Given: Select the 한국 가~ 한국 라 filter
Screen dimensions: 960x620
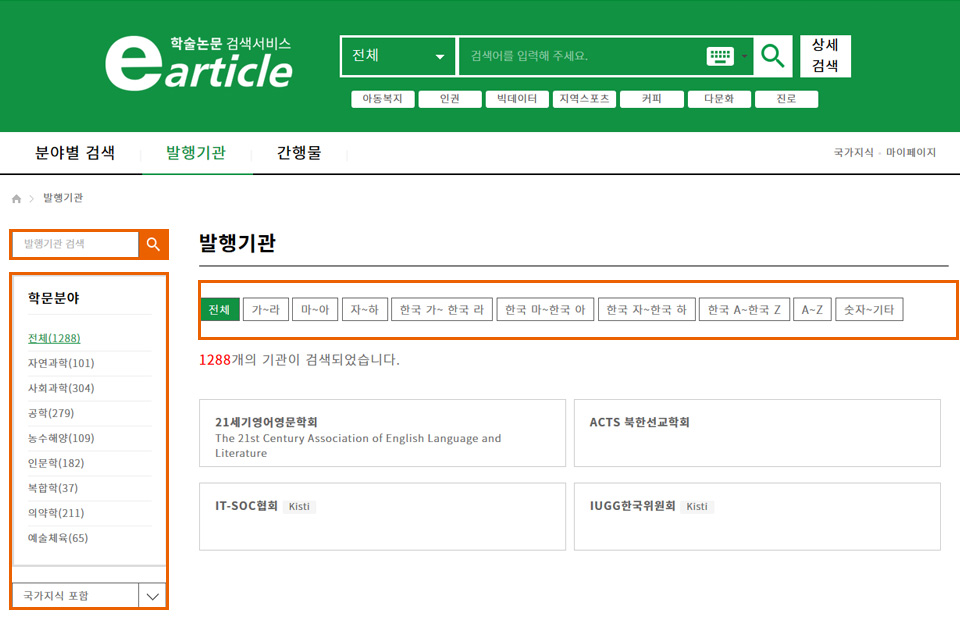Looking at the screenshot, I should 442,310.
